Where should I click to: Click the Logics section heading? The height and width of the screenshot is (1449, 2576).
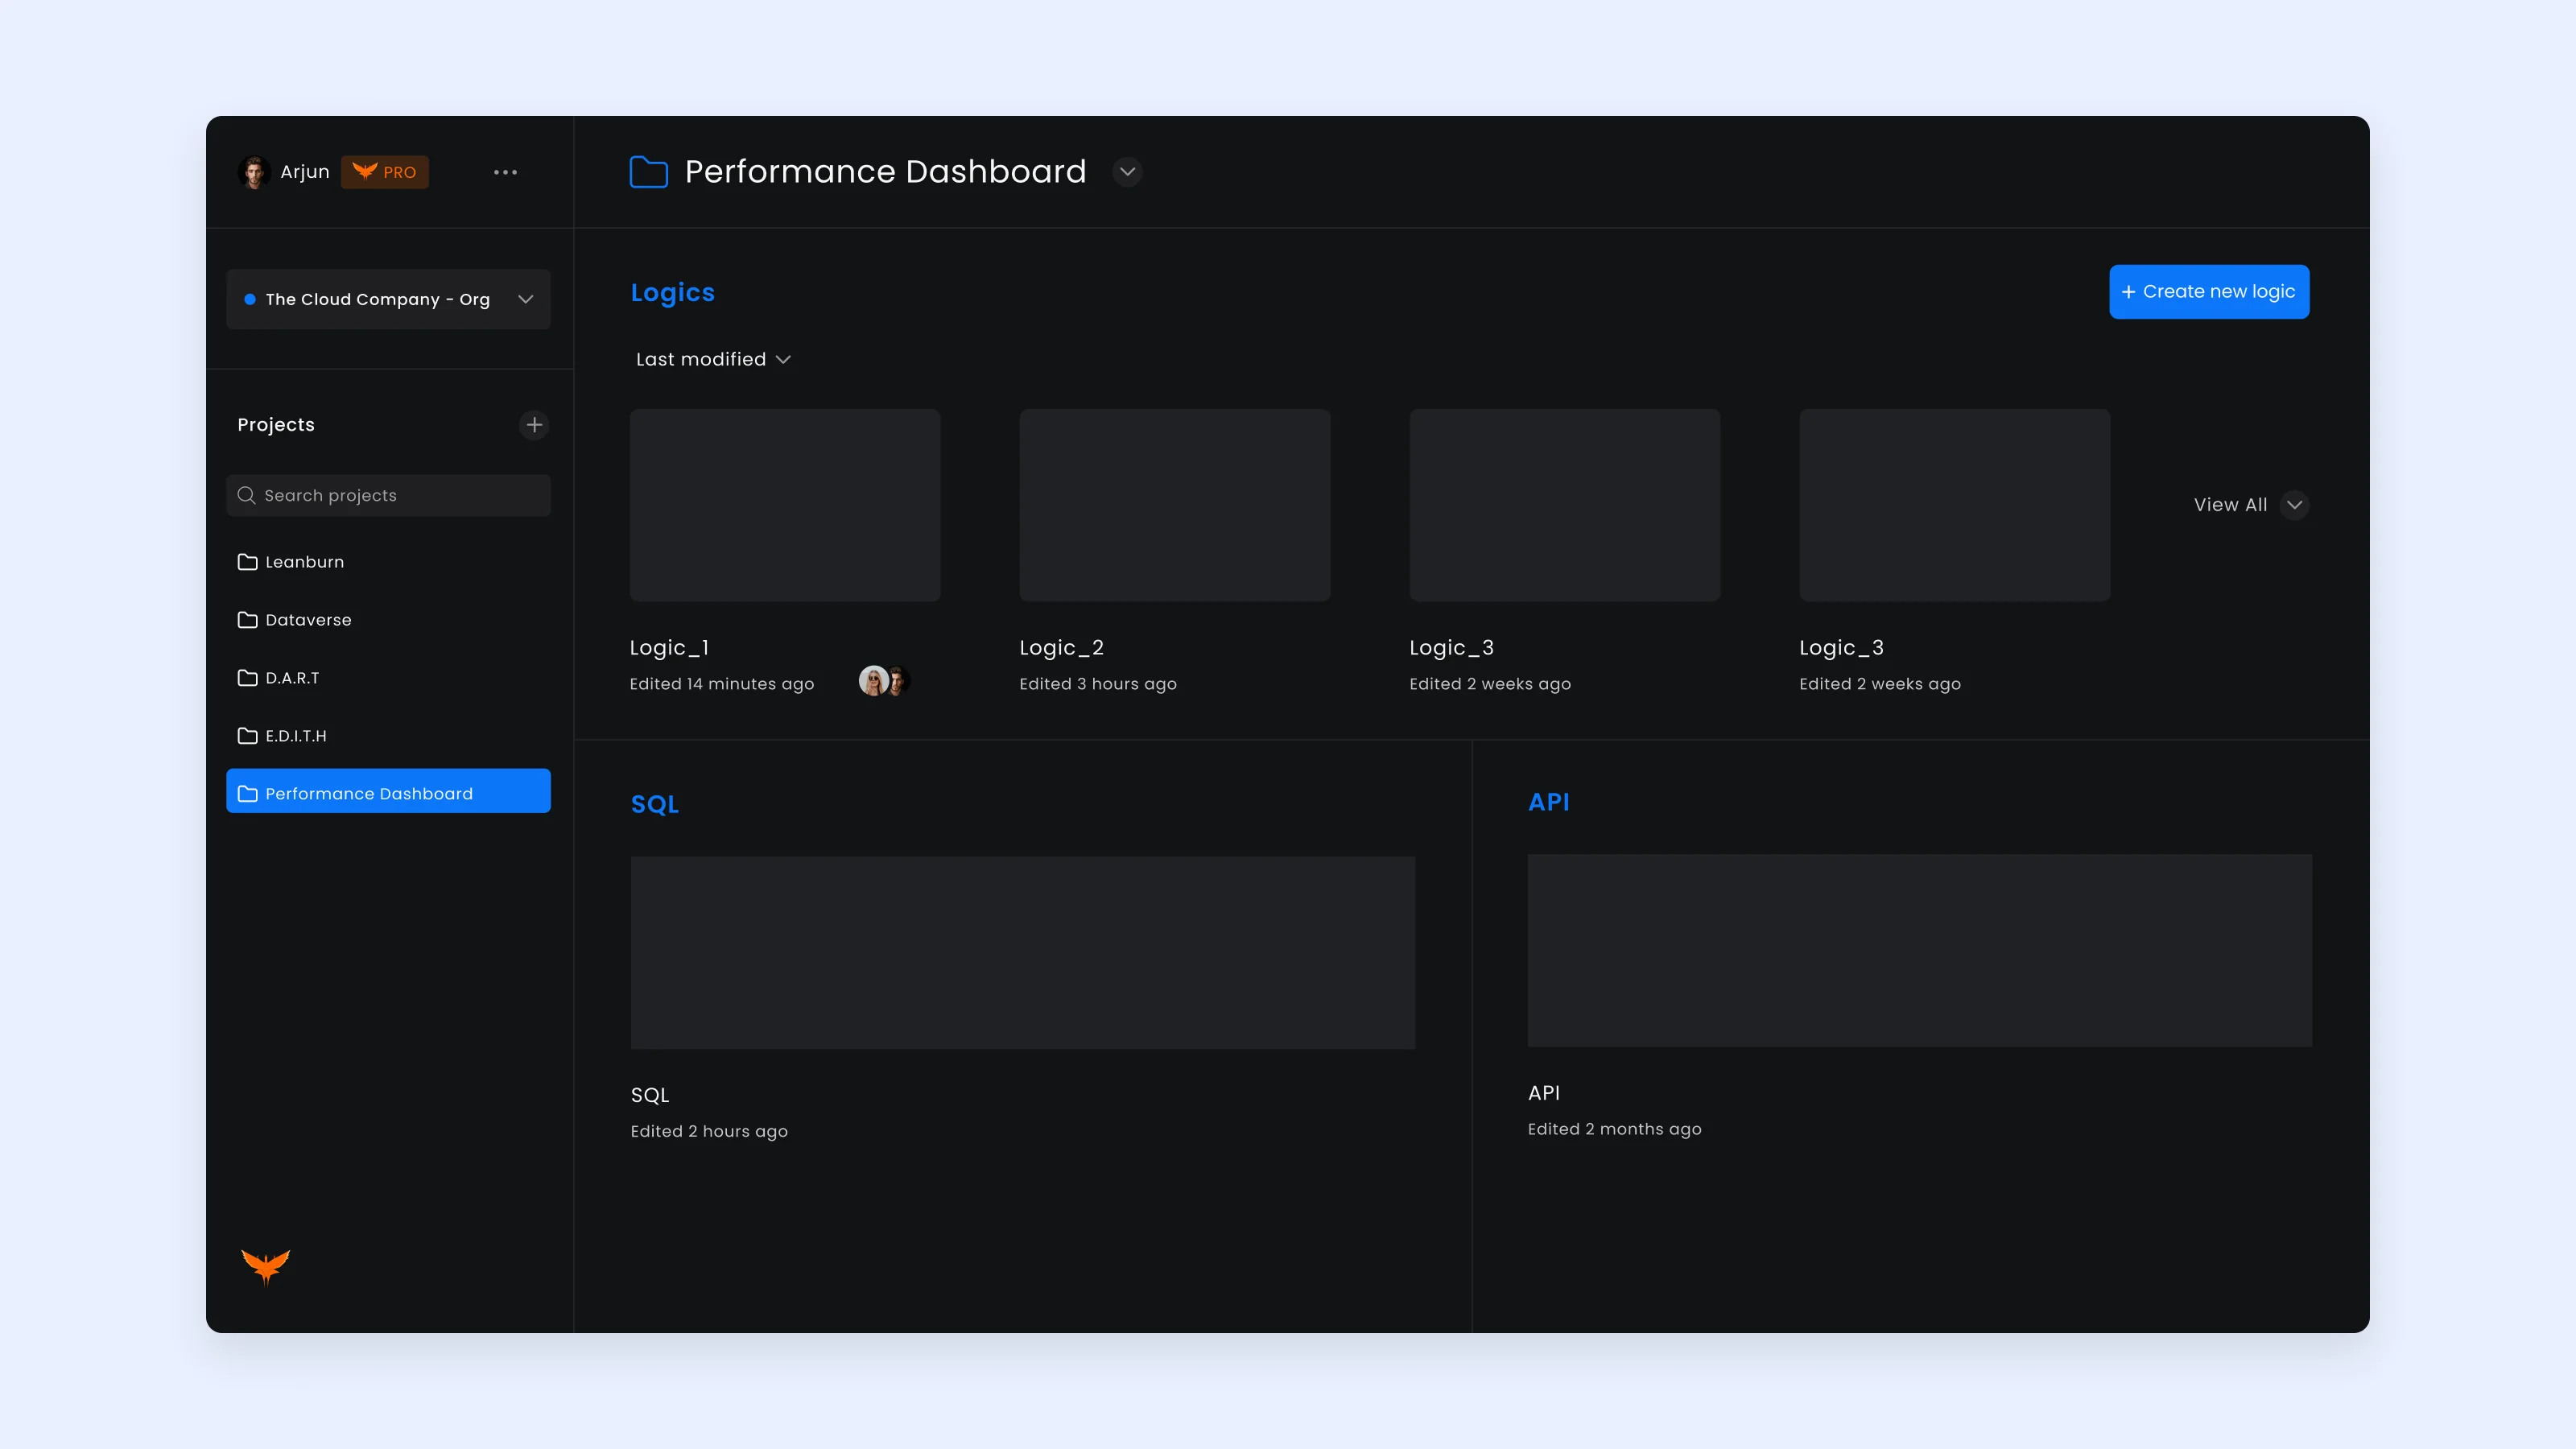point(673,293)
